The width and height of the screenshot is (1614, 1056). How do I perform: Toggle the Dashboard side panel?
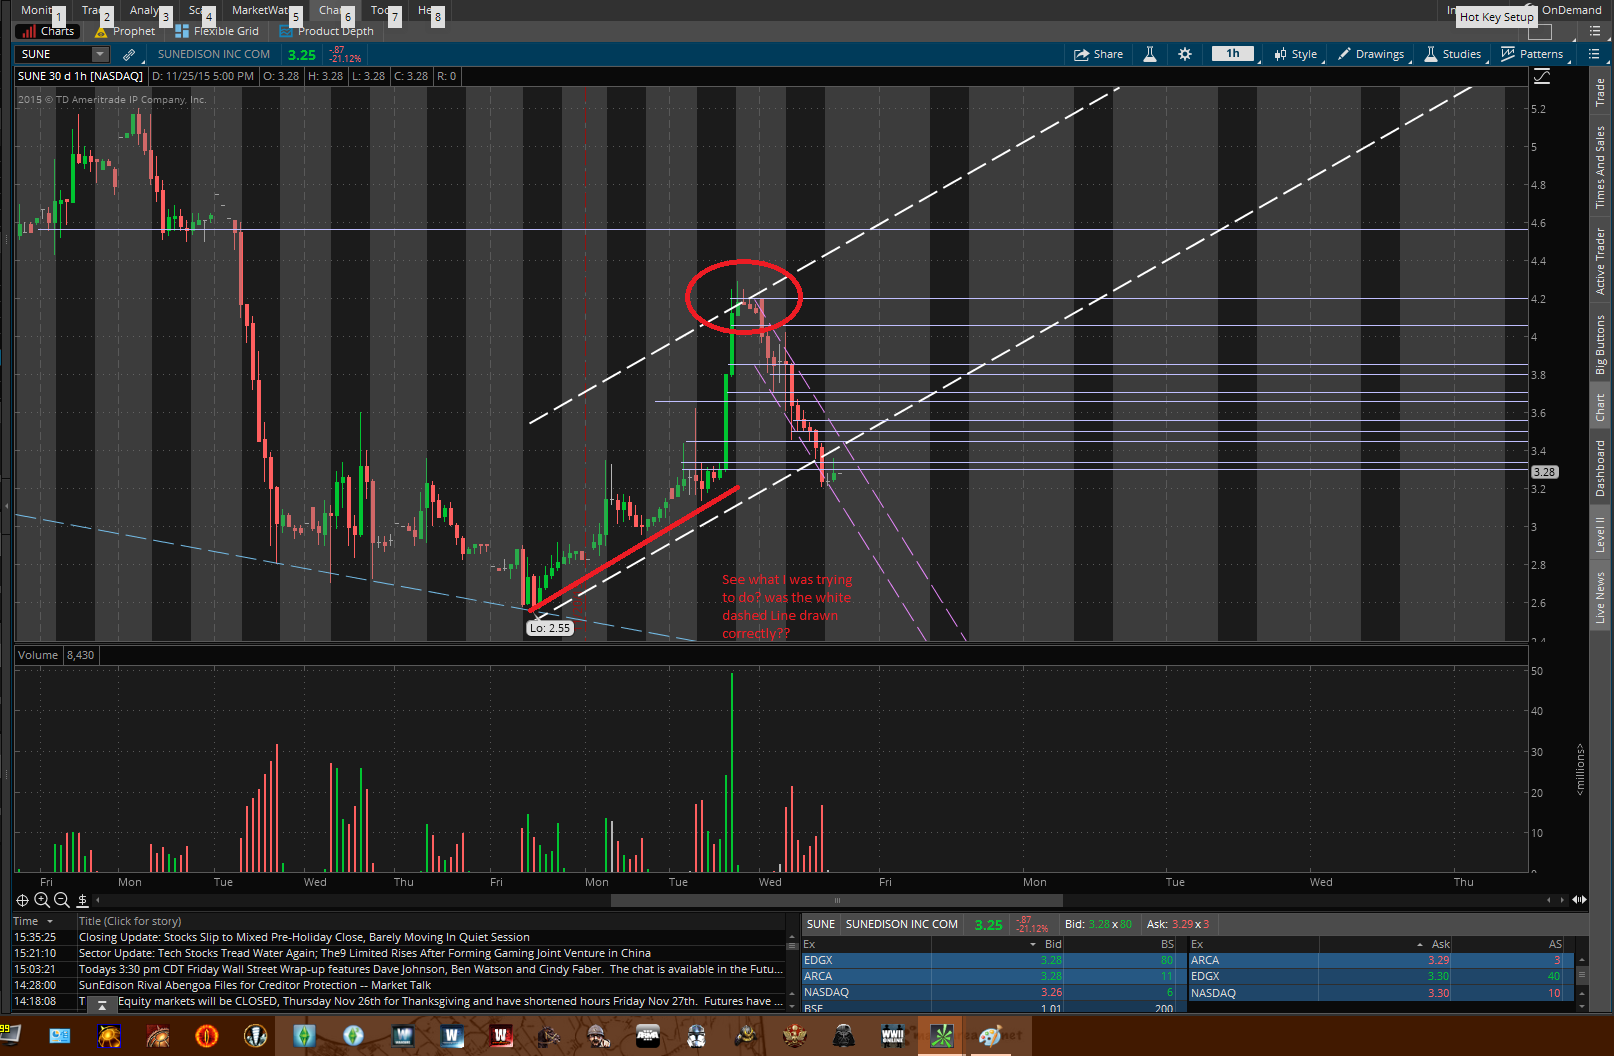[1600, 468]
